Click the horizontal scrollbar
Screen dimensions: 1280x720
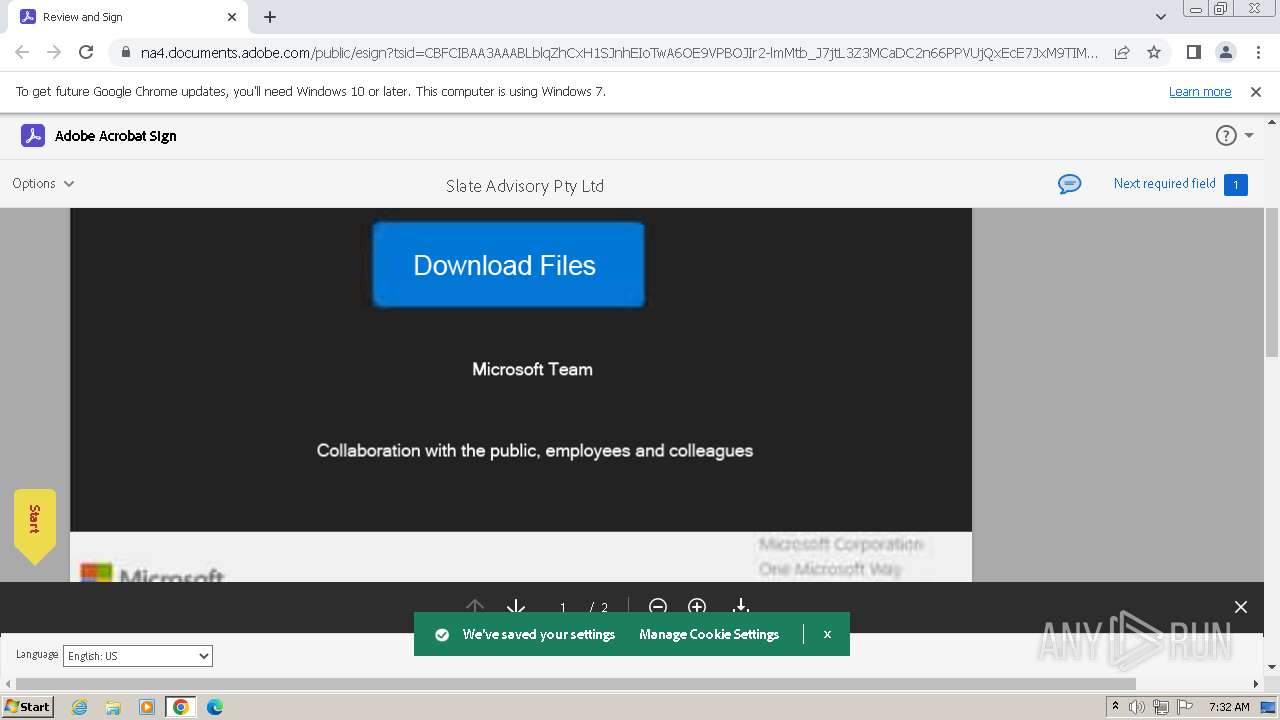coord(576,684)
